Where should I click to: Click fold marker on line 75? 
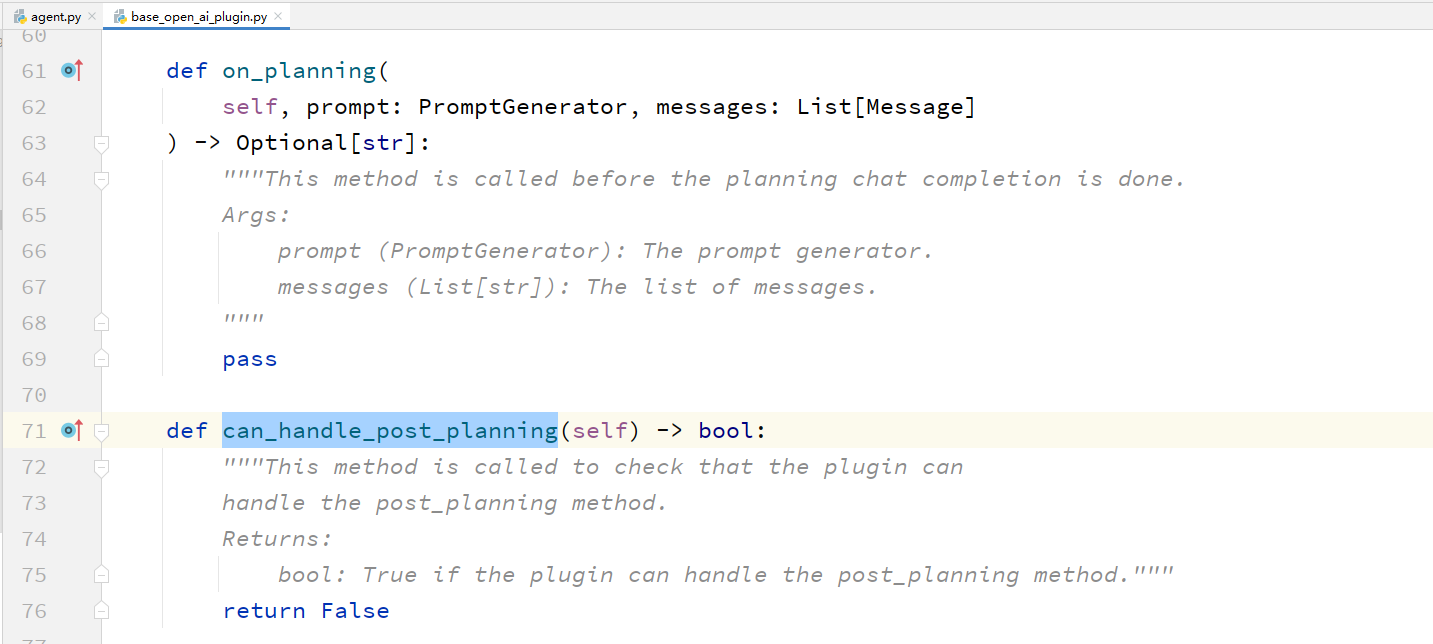[101, 575]
